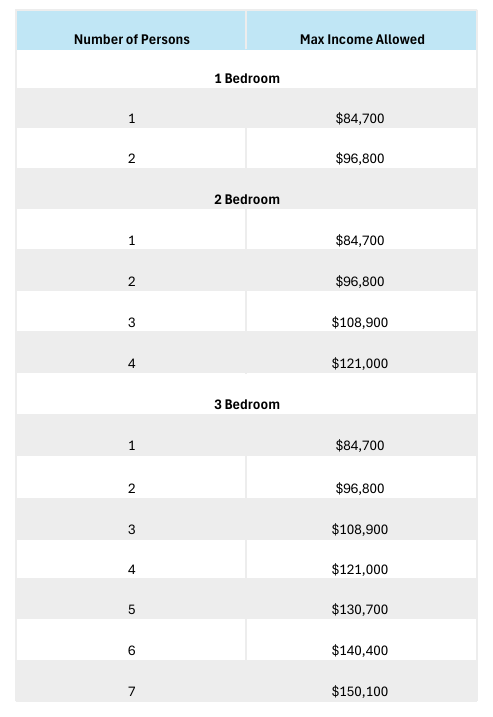The width and height of the screenshot is (493, 717).
Task: Click the Number of Persons column header
Action: coord(132,39)
